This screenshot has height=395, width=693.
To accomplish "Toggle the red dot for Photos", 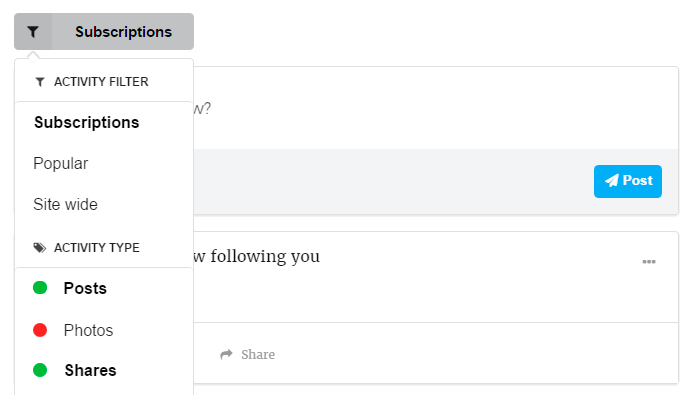I will pyautogui.click(x=40, y=330).
